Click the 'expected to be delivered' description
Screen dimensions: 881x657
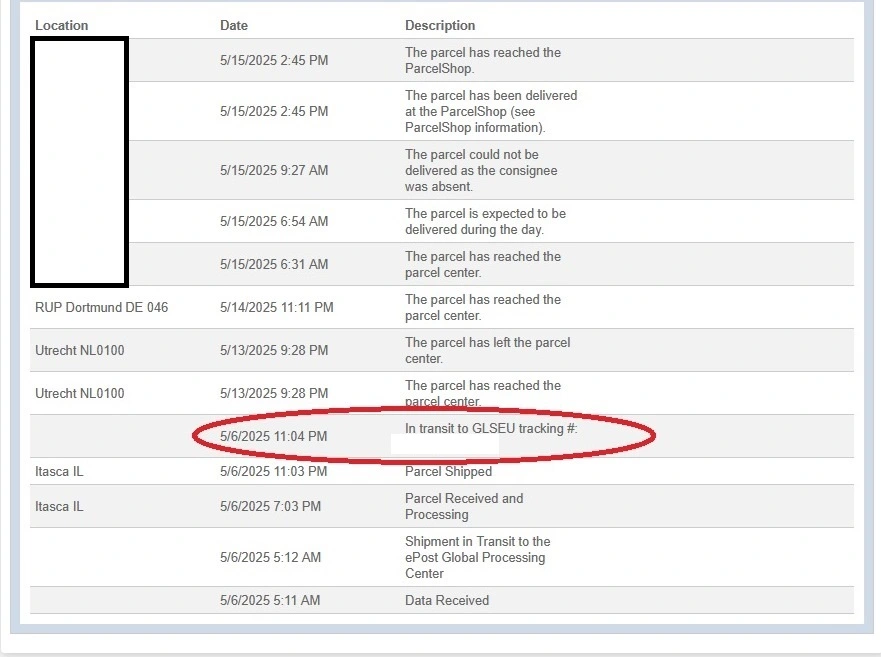coord(485,221)
